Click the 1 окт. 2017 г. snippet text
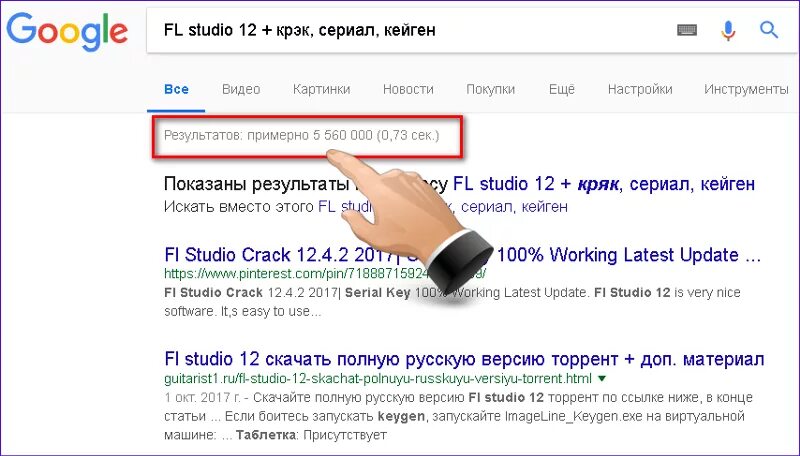 458,416
